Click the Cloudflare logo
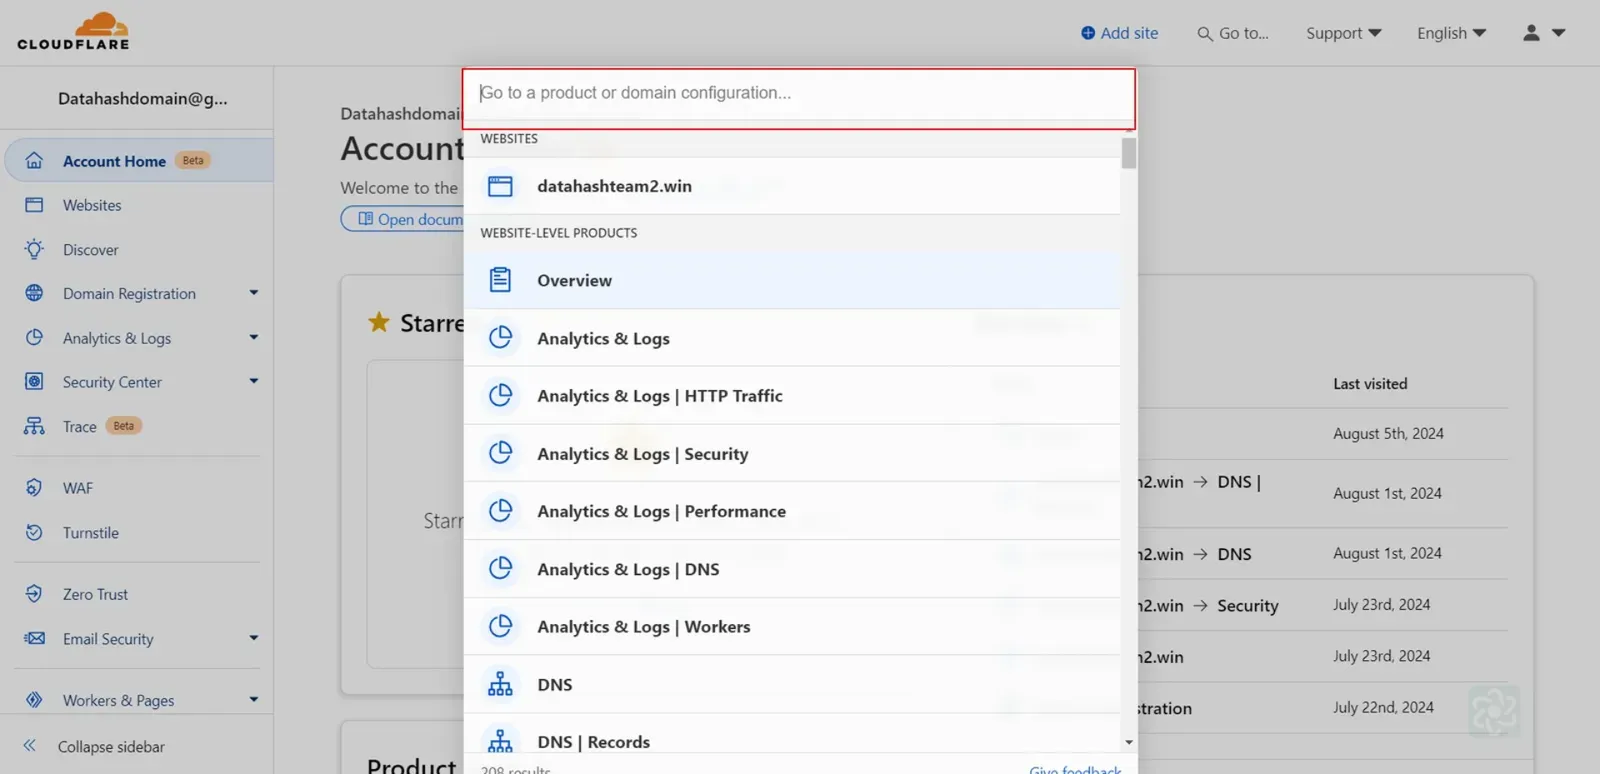Screen dimensions: 1600x774 point(73,31)
